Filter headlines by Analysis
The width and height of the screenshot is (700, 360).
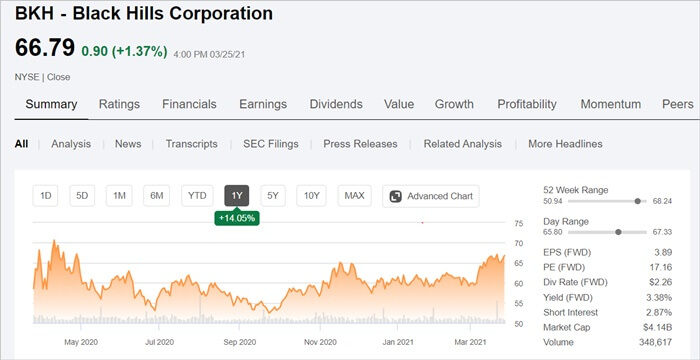(x=71, y=144)
